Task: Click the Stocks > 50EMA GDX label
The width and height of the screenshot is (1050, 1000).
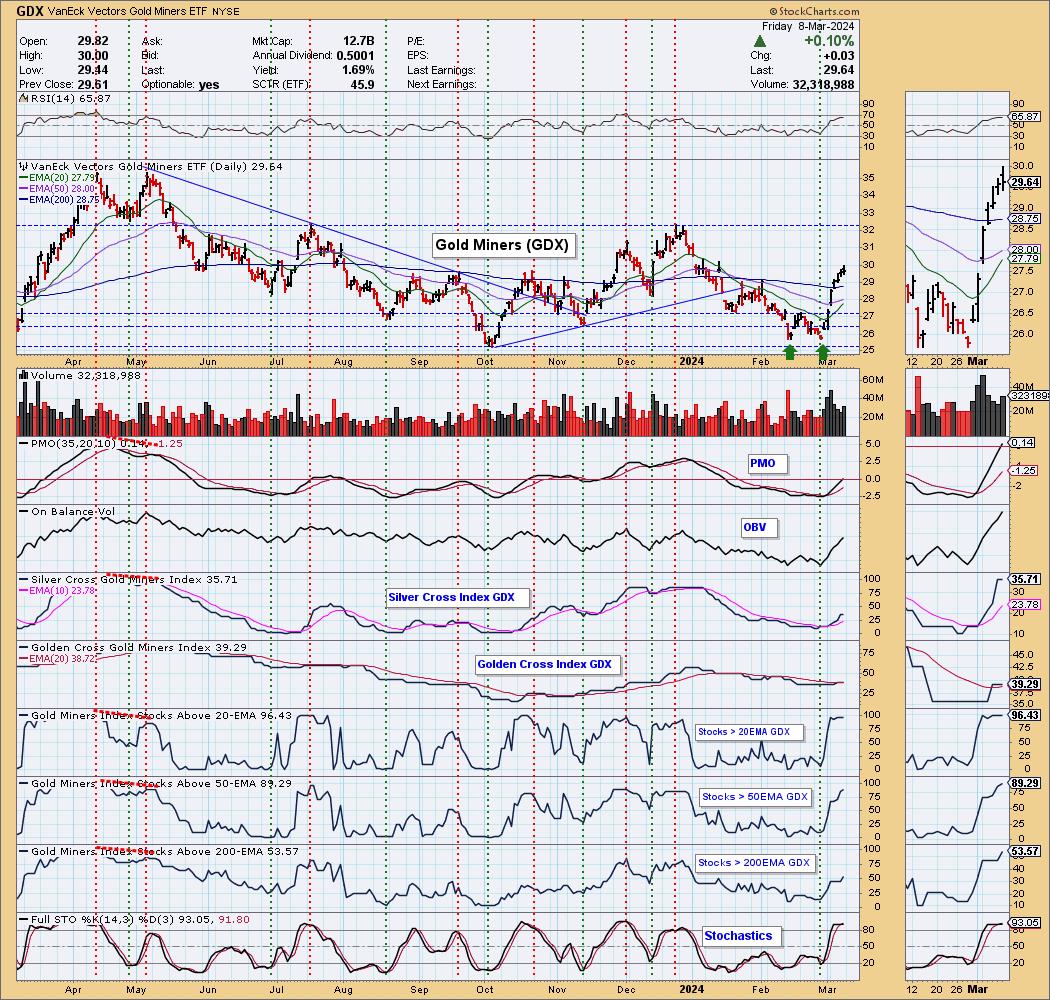Action: coord(754,797)
